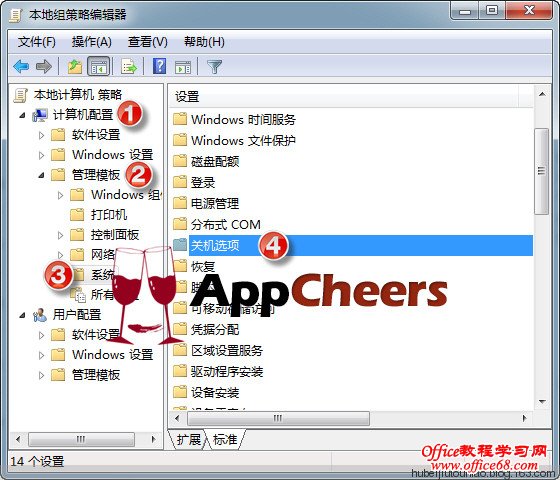The width and height of the screenshot is (560, 480).
Task: Click the 用户配置 user icon
Action: (x=40, y=315)
